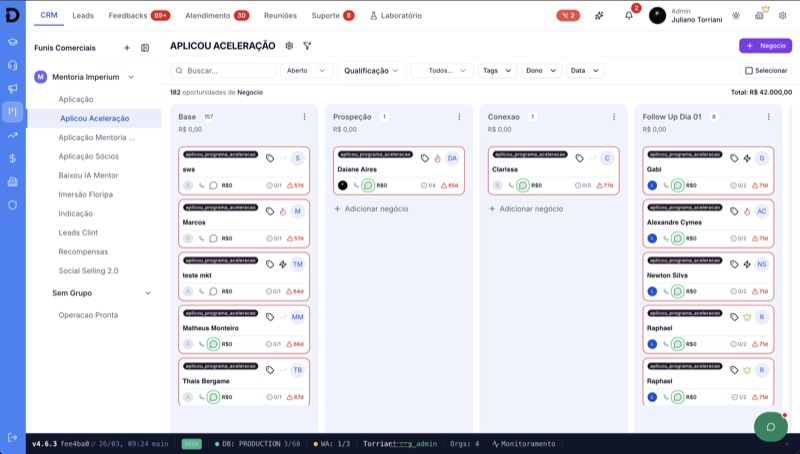This screenshot has width=800, height=454.
Task: Add a new funnel with plus icon
Action: click(127, 48)
